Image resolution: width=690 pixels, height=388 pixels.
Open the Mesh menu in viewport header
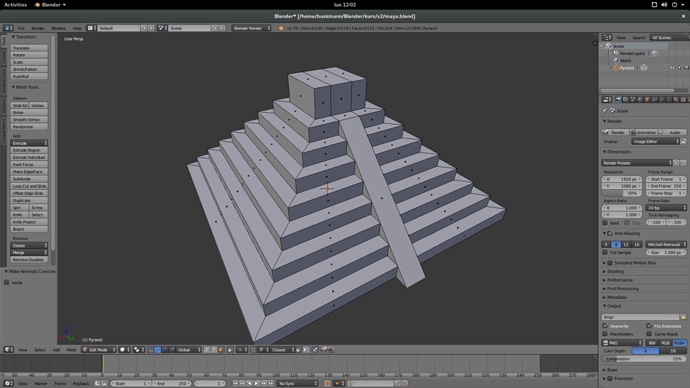click(71, 350)
